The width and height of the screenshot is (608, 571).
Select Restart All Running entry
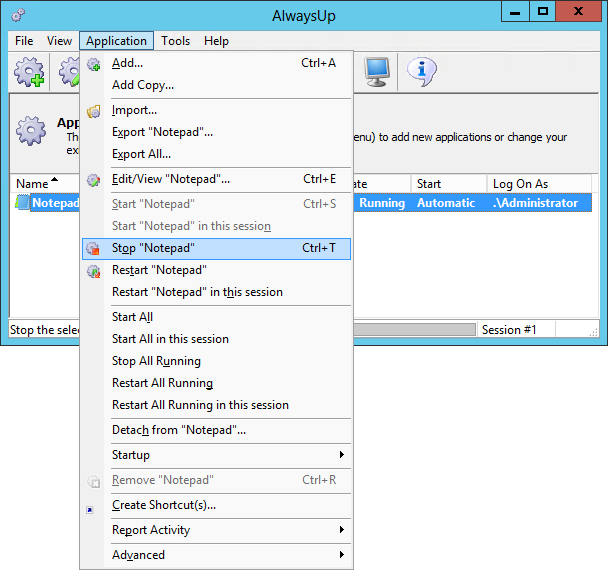216,383
